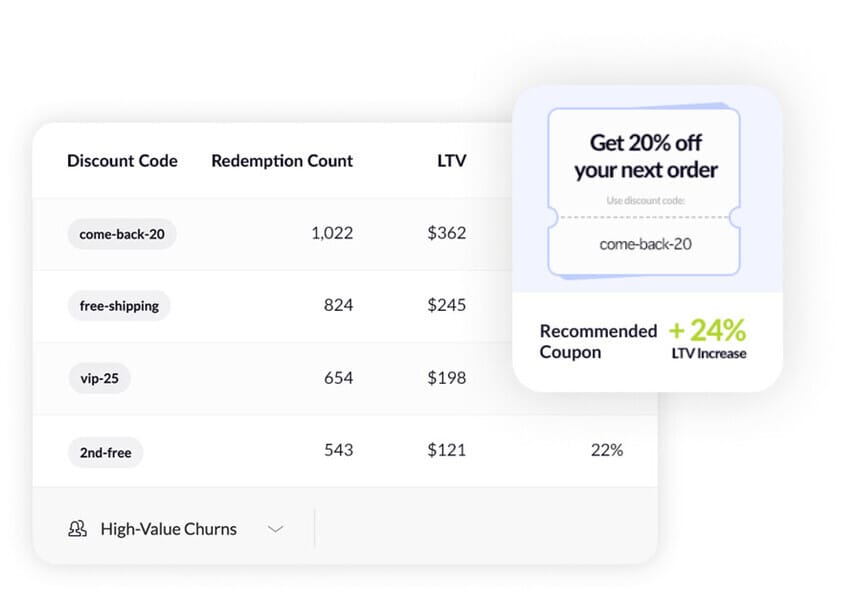Click the +24% LTV Increase figure
The height and width of the screenshot is (600, 854).
click(x=708, y=338)
